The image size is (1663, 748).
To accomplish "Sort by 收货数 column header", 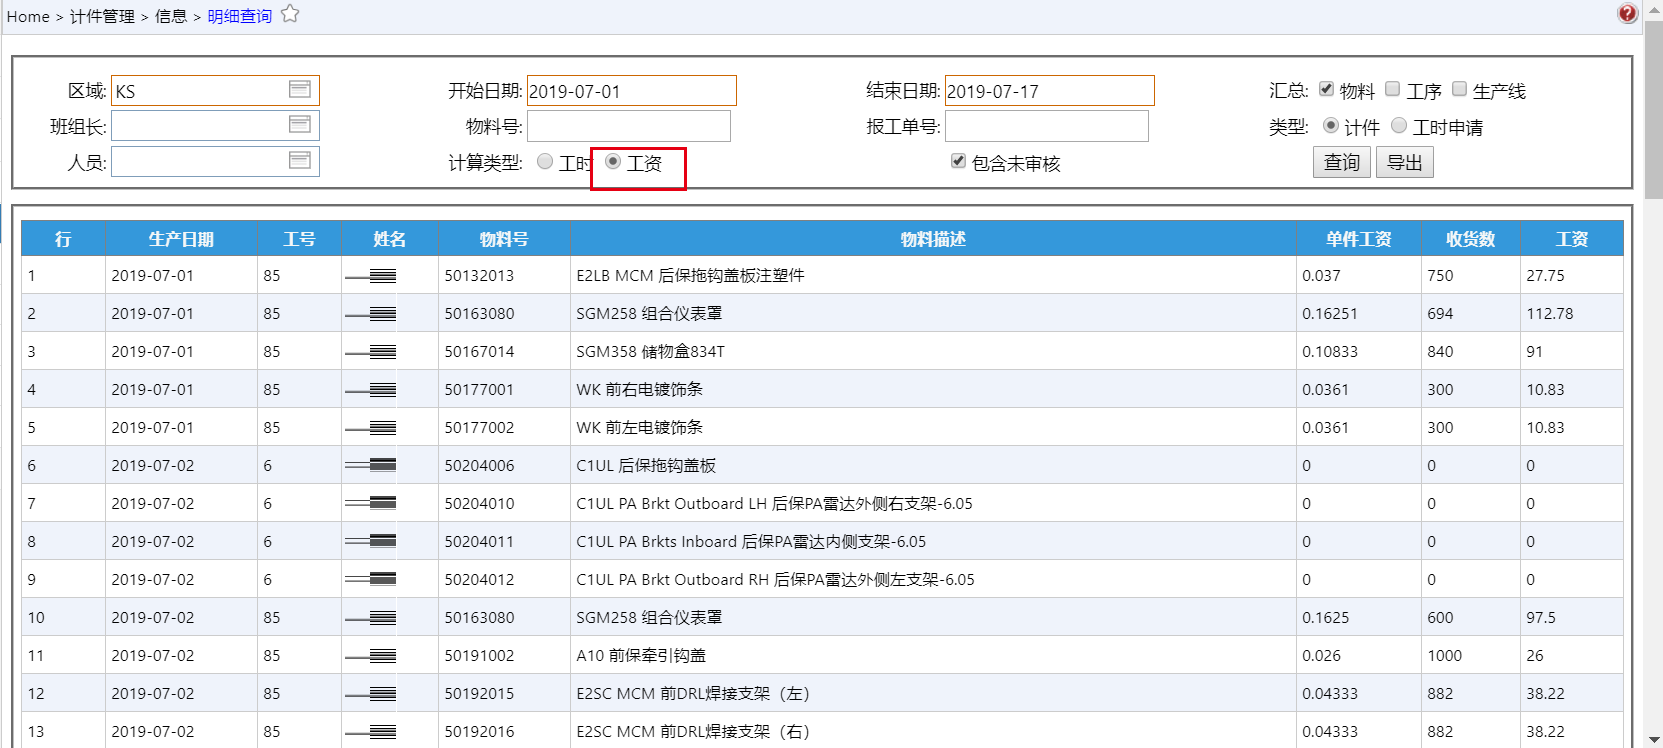I will [1471, 239].
